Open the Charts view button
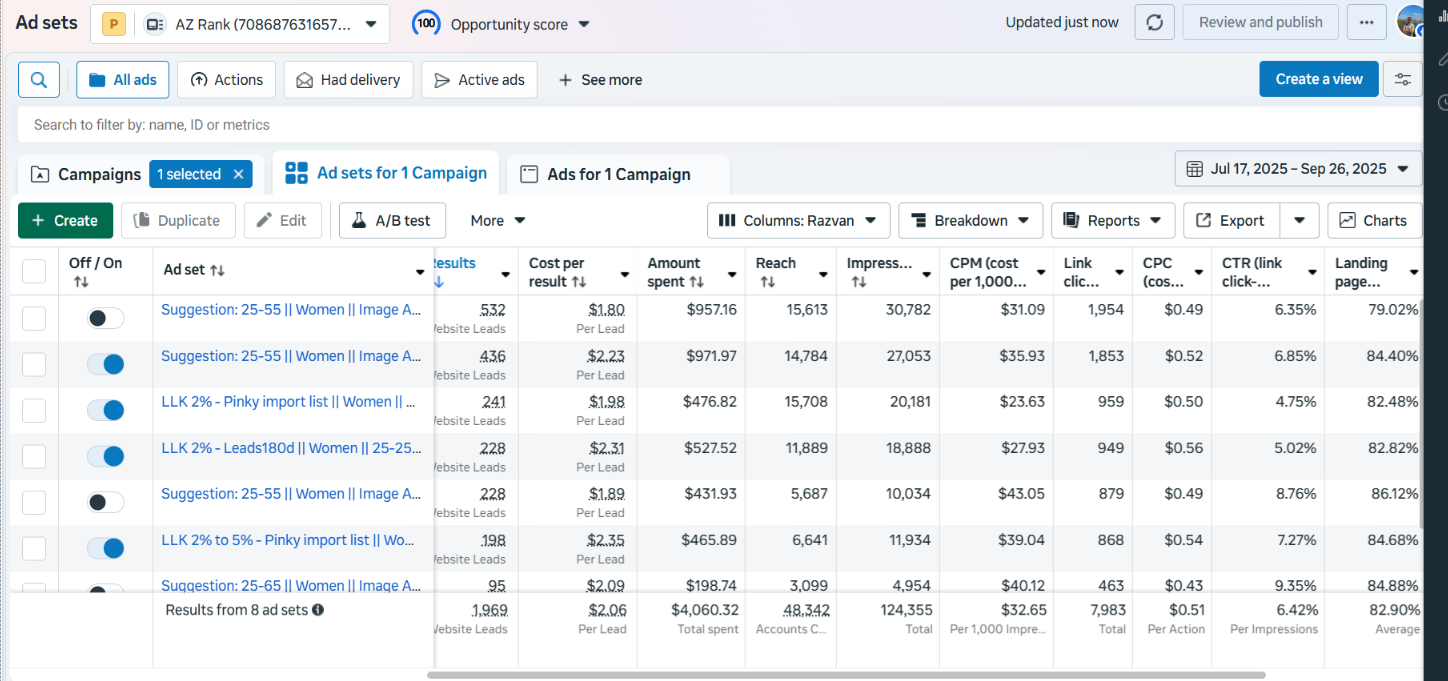Viewport: 1448px width, 681px height. (x=1374, y=220)
